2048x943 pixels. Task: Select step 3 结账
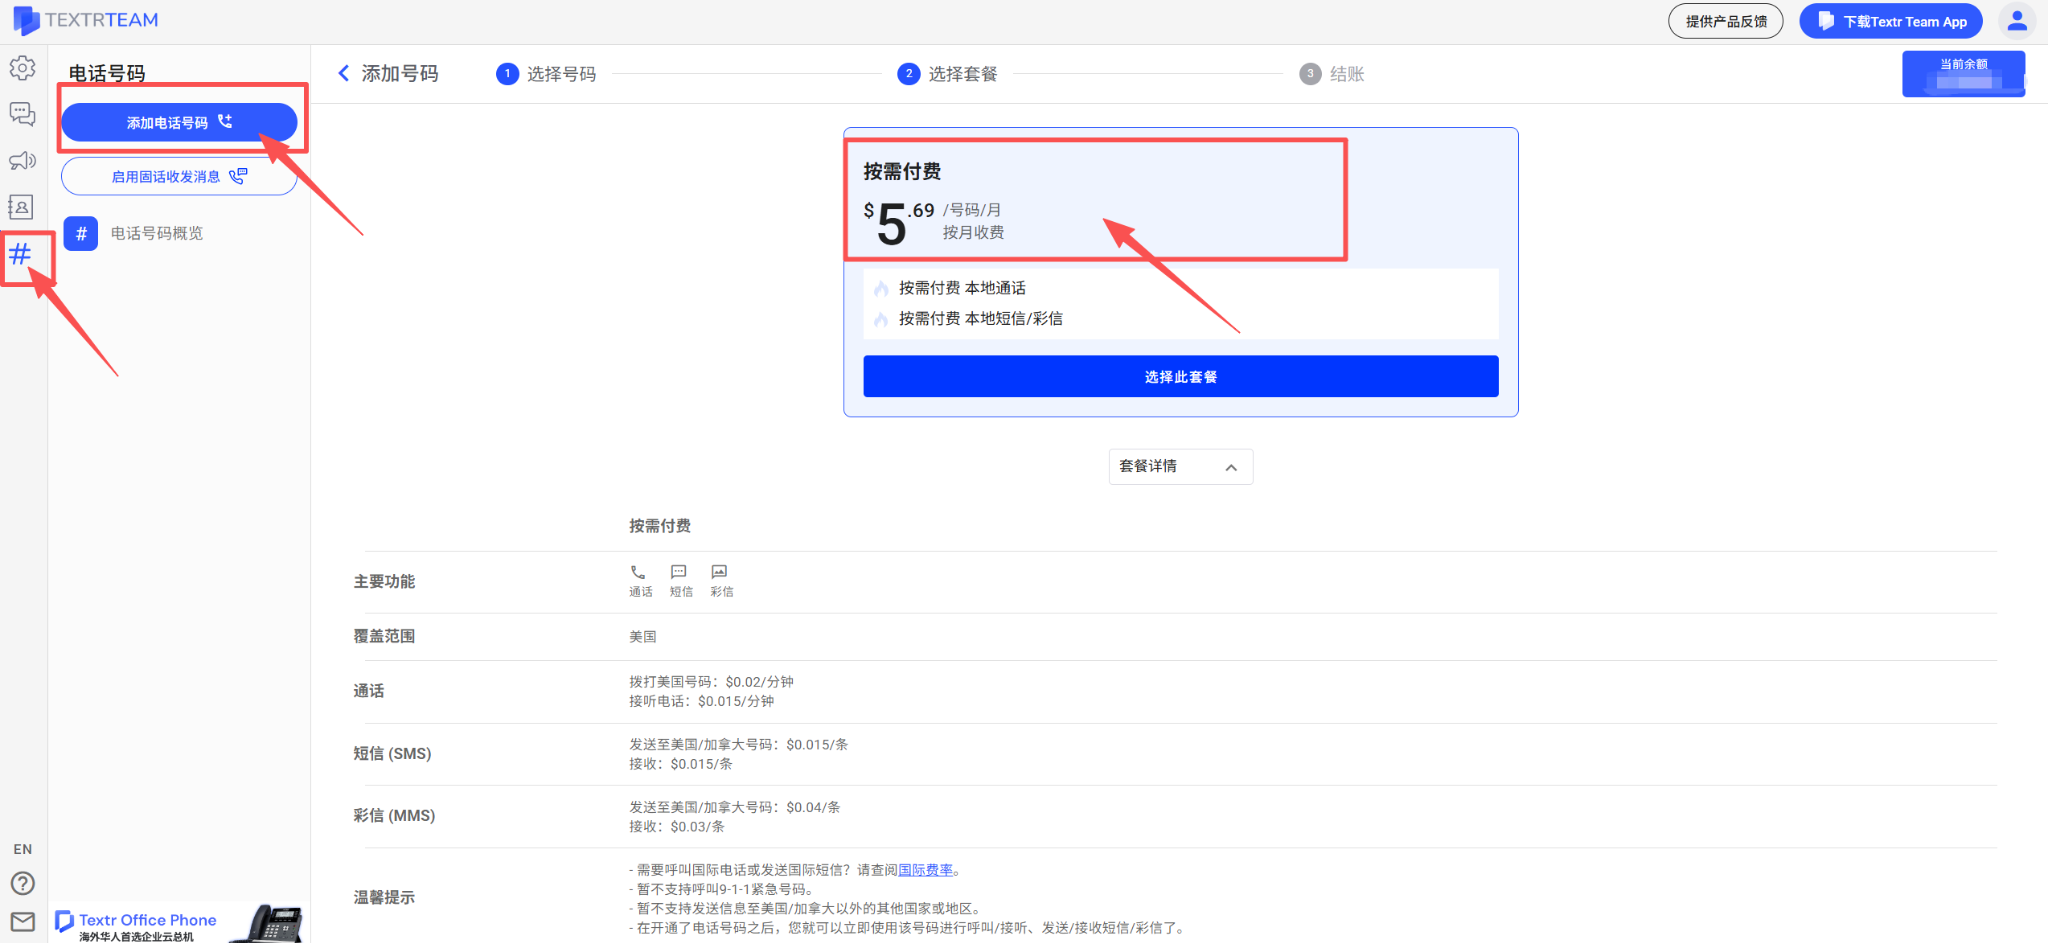tap(1332, 73)
